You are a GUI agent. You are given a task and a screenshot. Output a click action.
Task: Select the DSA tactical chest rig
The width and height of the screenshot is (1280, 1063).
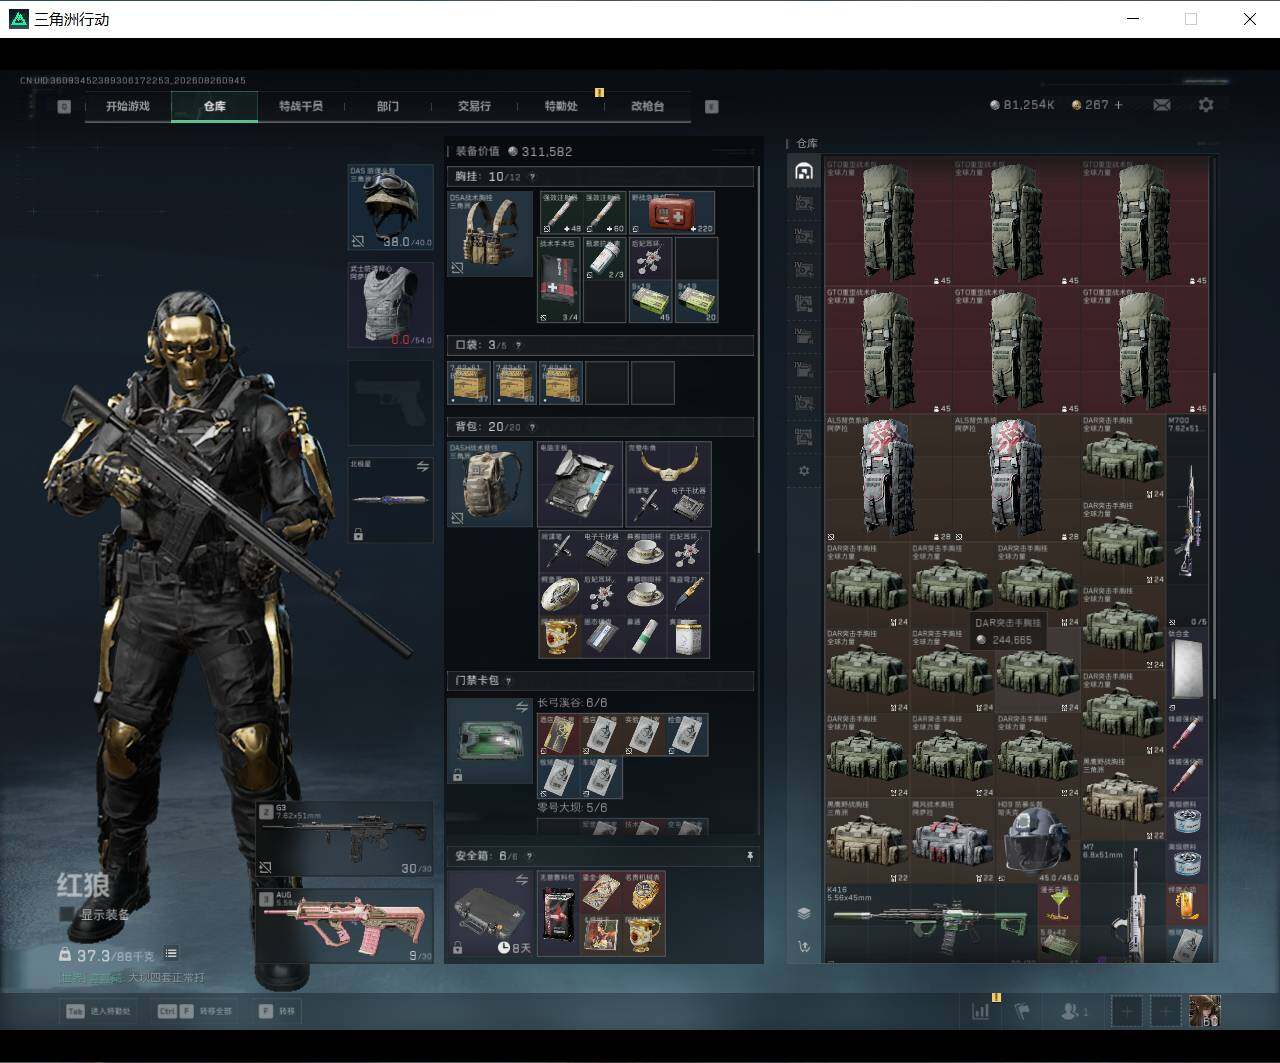click(490, 234)
